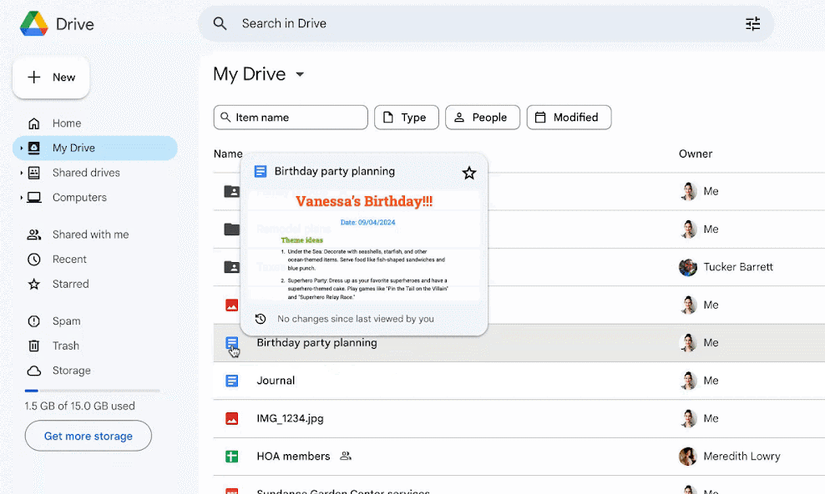Select My Drive in sidebar

(95, 148)
